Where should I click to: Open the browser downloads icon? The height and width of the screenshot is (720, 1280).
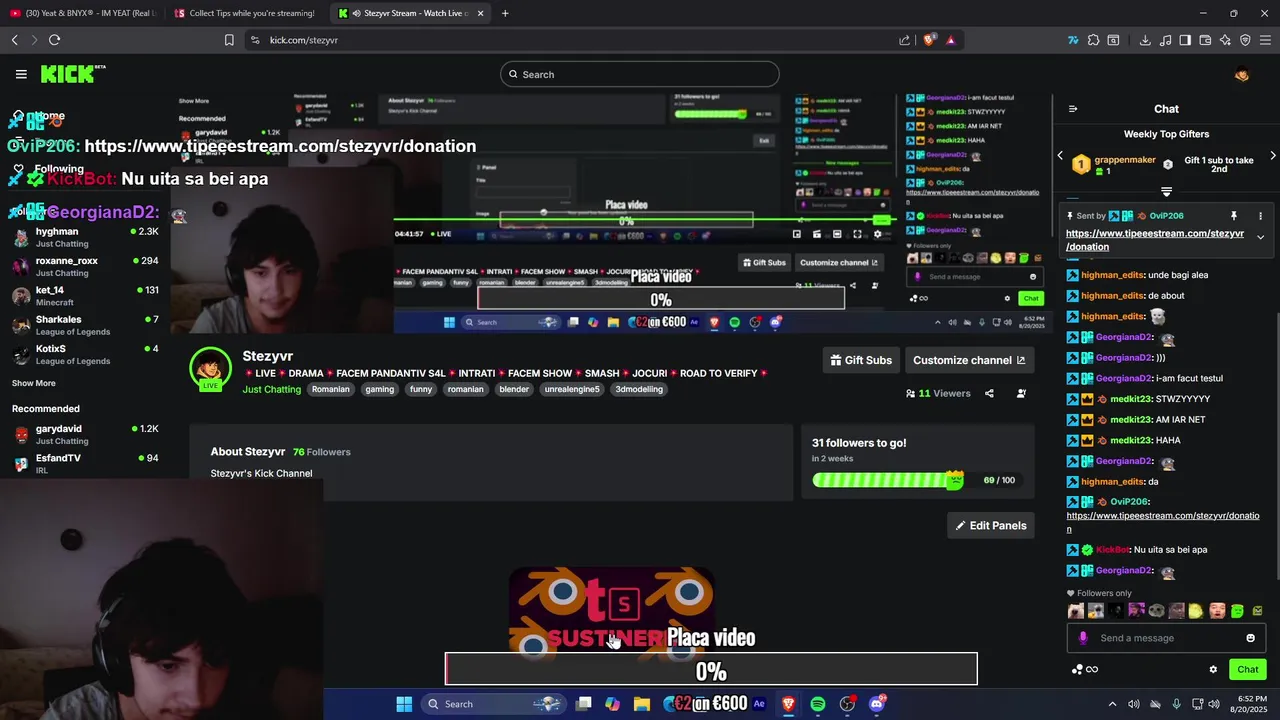[1145, 40]
